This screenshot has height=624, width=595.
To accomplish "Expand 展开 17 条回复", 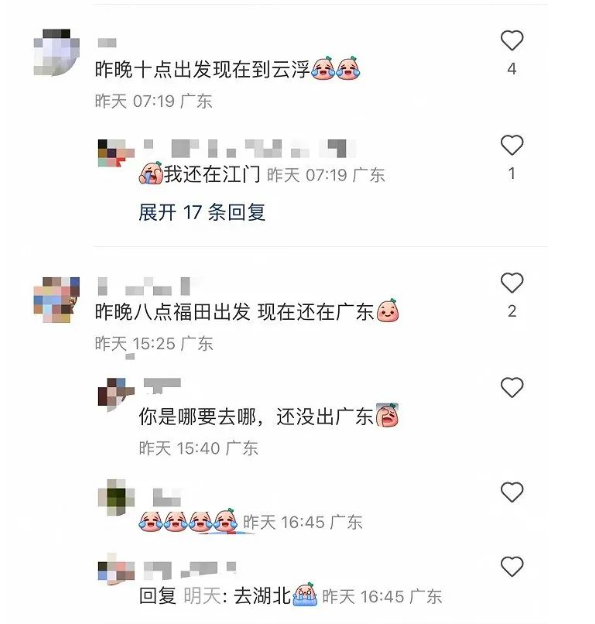I will (201, 212).
